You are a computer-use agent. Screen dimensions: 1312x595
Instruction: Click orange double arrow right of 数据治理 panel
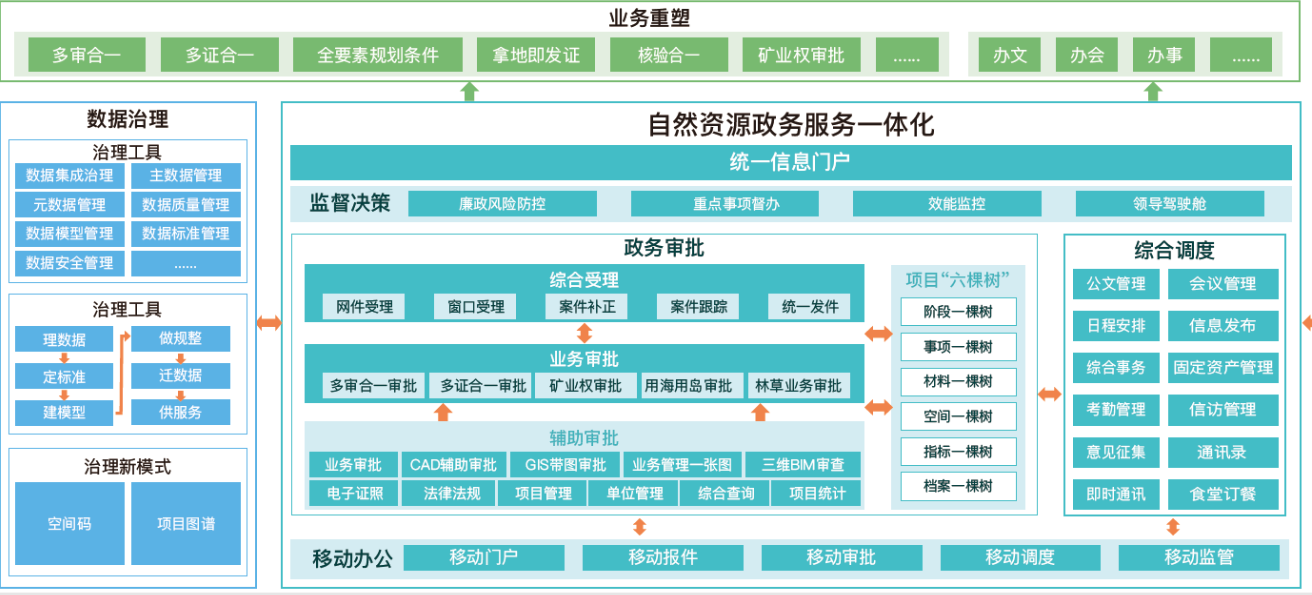(269, 322)
